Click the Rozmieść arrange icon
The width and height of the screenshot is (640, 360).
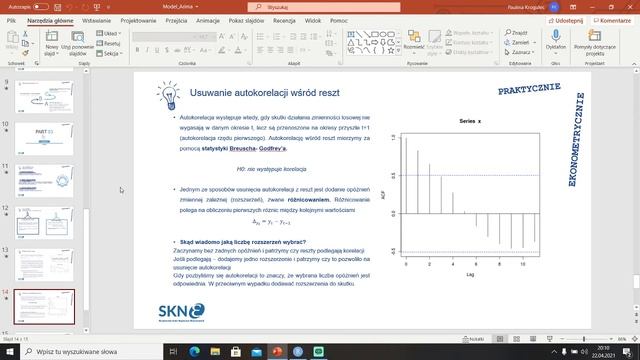tap(414, 37)
